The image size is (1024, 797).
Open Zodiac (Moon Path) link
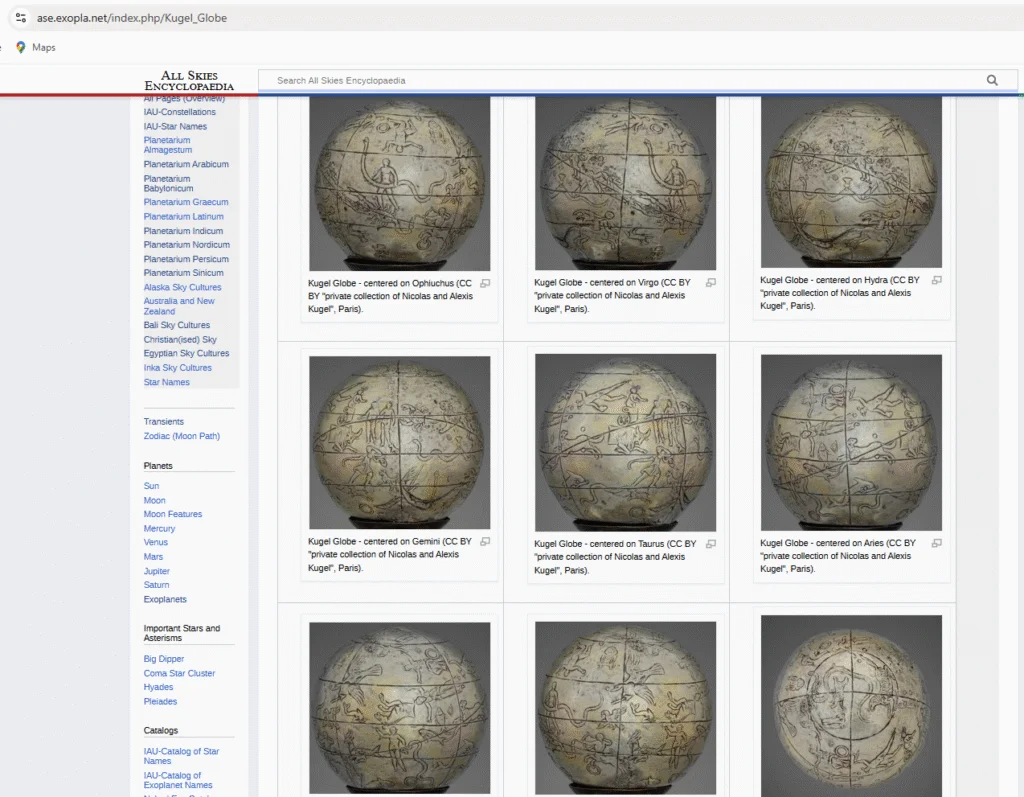182,436
